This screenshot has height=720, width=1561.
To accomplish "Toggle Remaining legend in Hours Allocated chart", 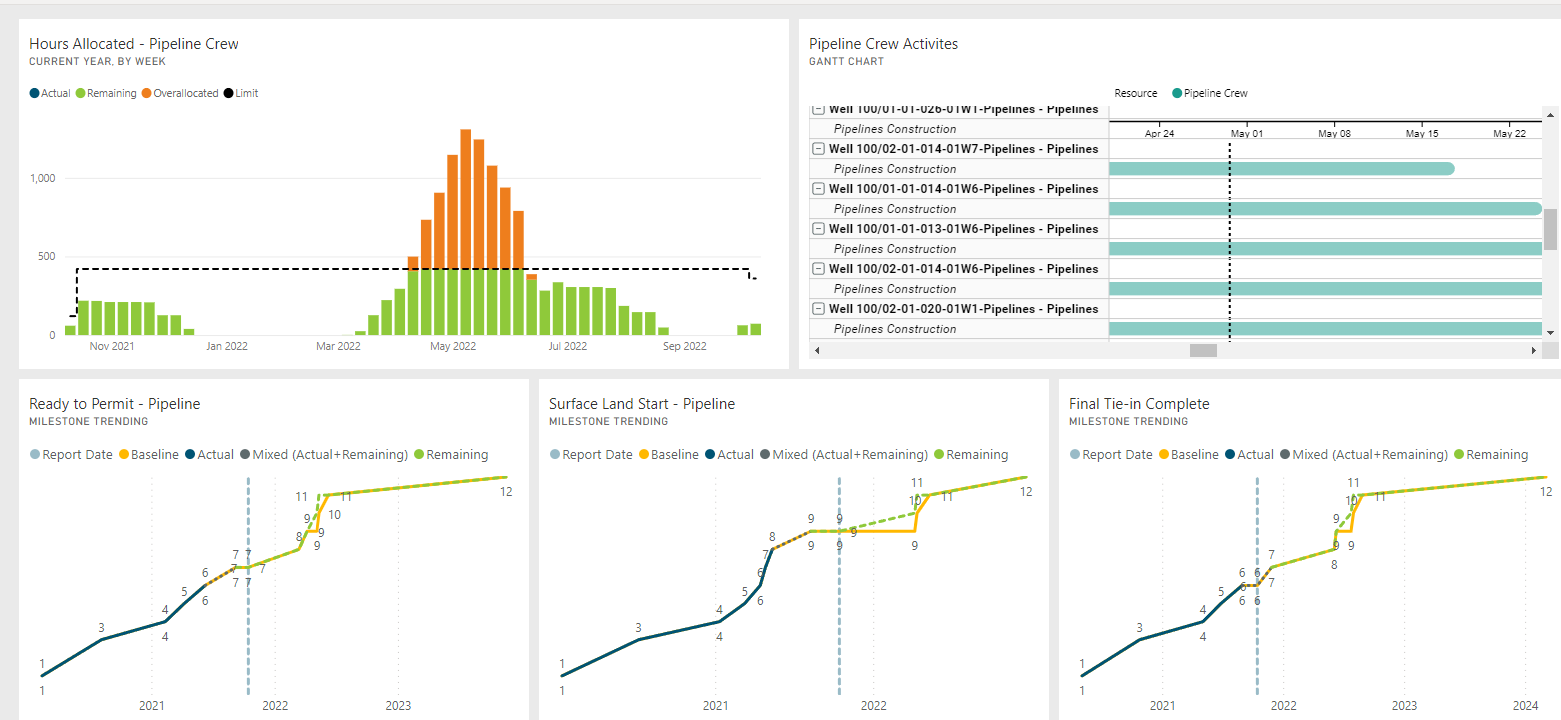I will (105, 93).
